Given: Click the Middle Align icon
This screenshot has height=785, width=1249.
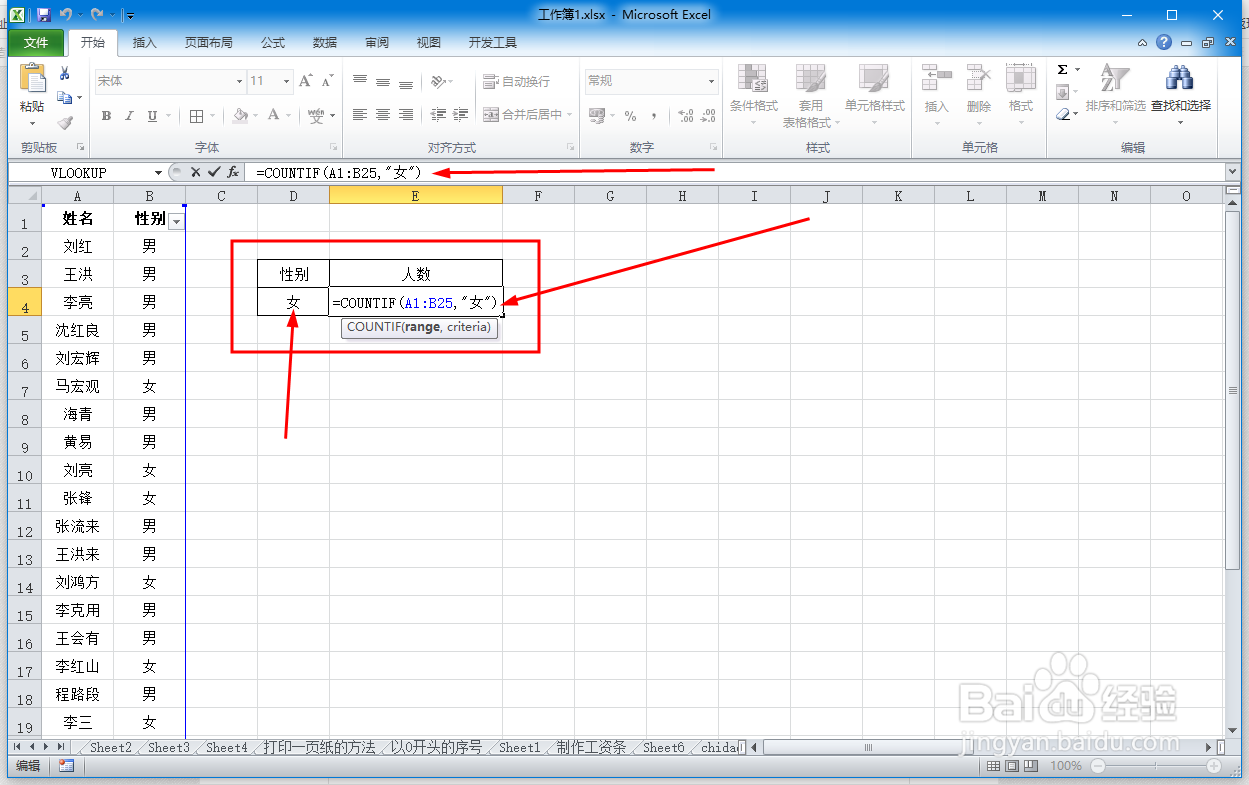Looking at the screenshot, I should [x=383, y=81].
